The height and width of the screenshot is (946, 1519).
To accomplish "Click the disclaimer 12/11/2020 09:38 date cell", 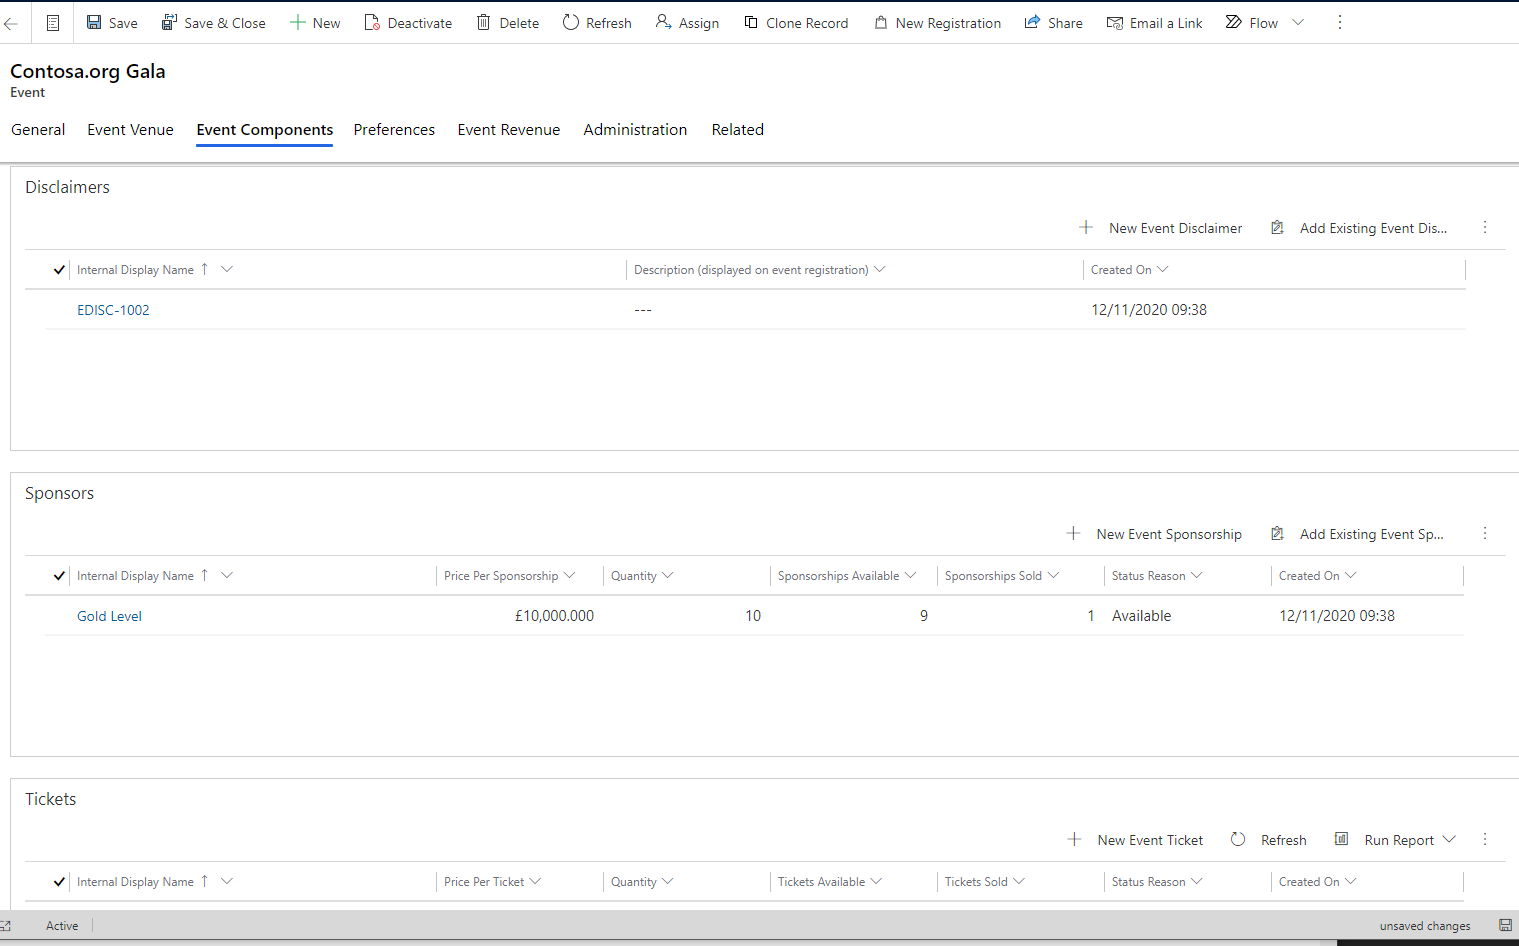I will pos(1149,310).
